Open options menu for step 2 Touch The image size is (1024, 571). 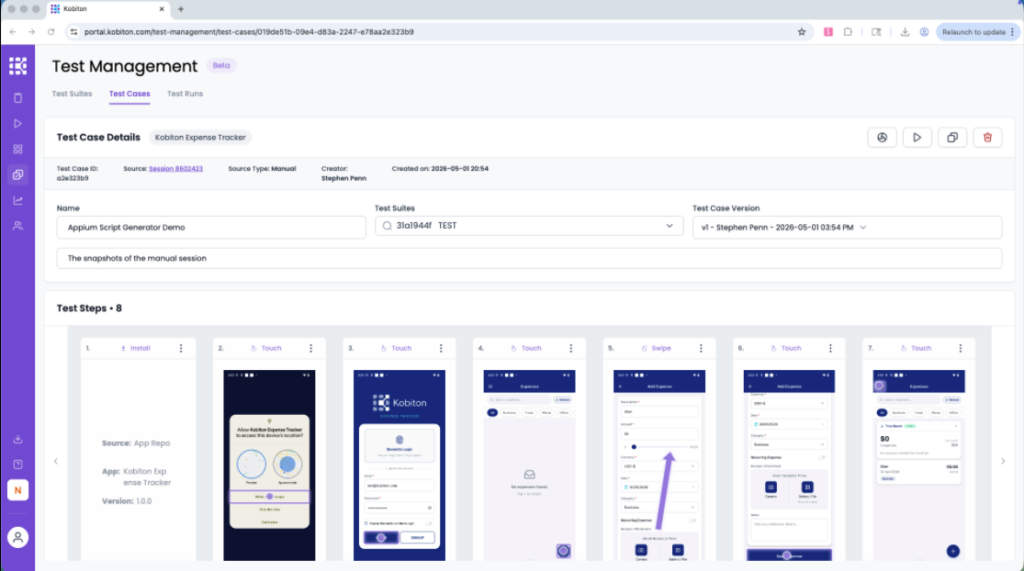[311, 348]
